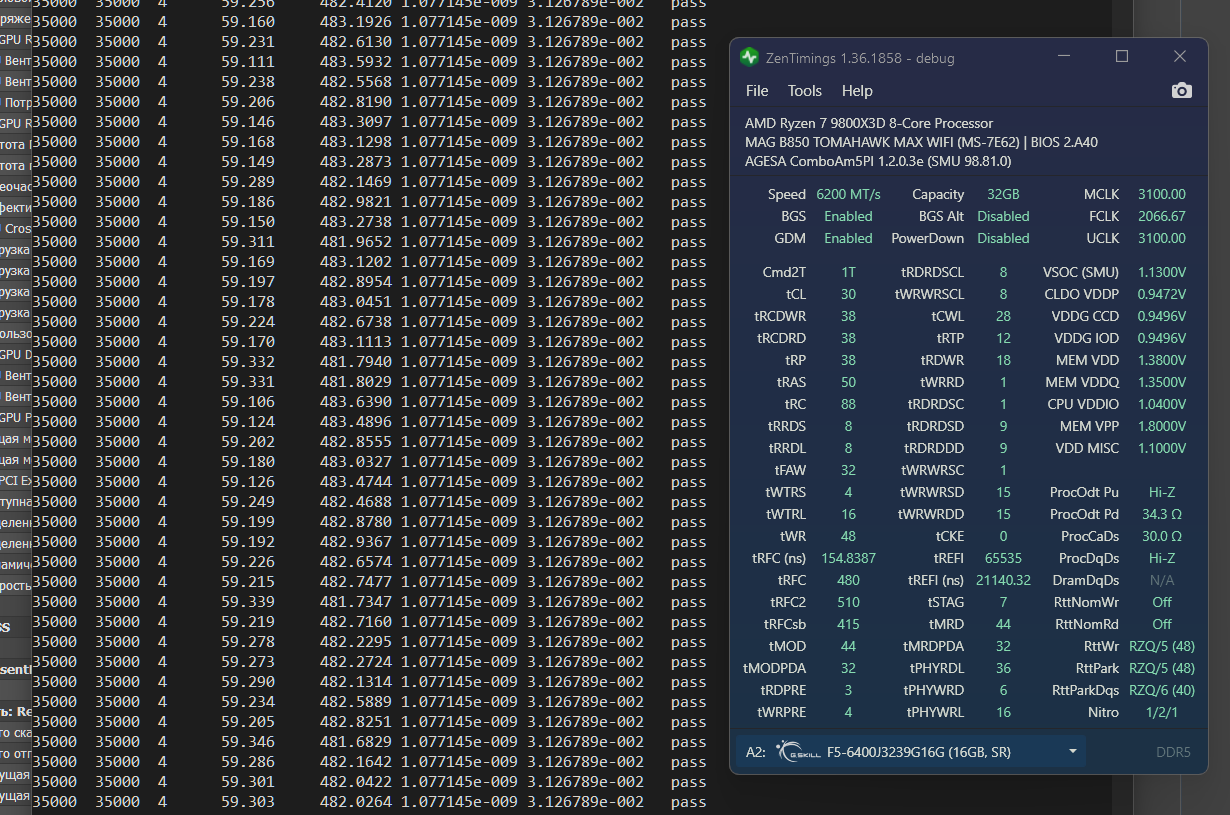Click the Cmd2T value 1T
The height and width of the screenshot is (815, 1230).
(848, 273)
